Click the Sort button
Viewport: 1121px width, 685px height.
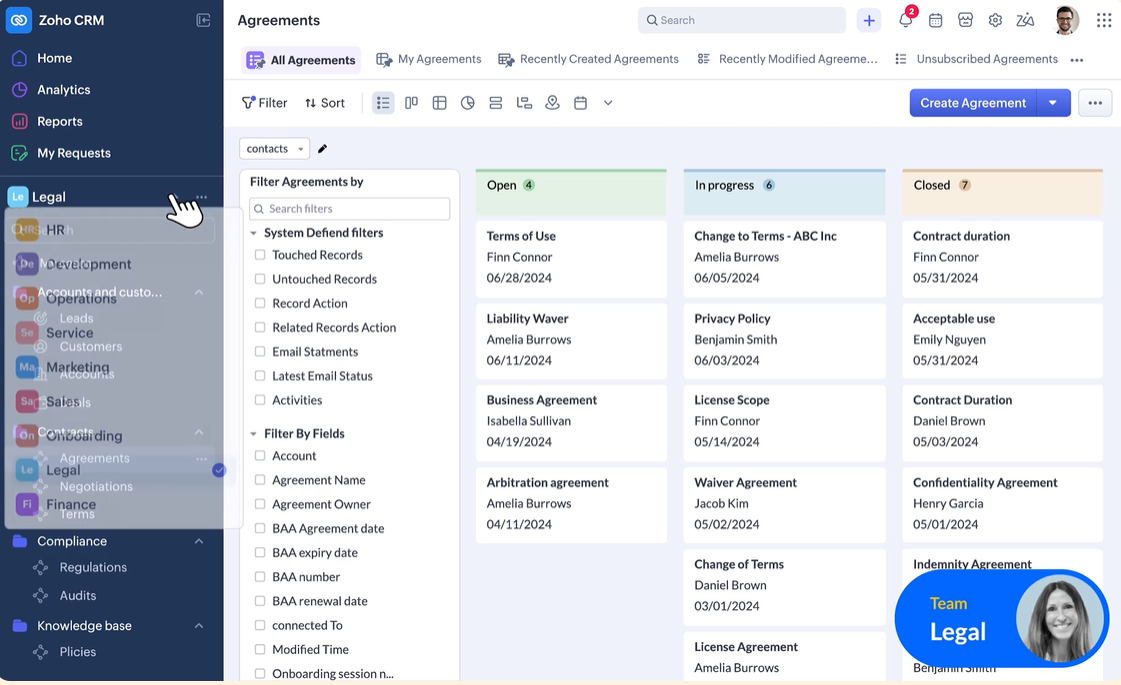[x=325, y=103]
